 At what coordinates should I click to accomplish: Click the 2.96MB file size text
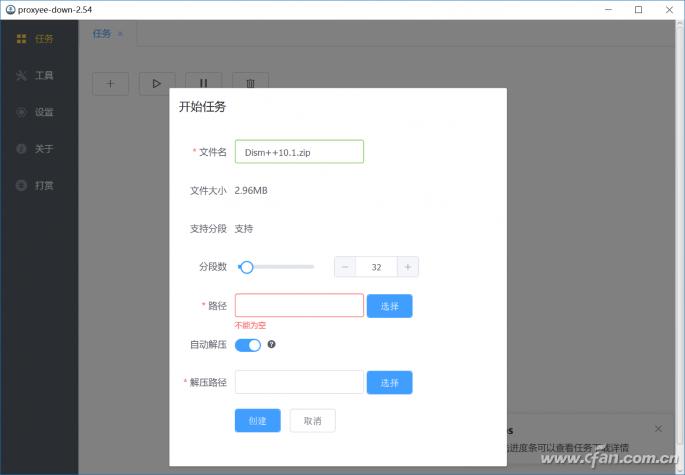pos(251,191)
